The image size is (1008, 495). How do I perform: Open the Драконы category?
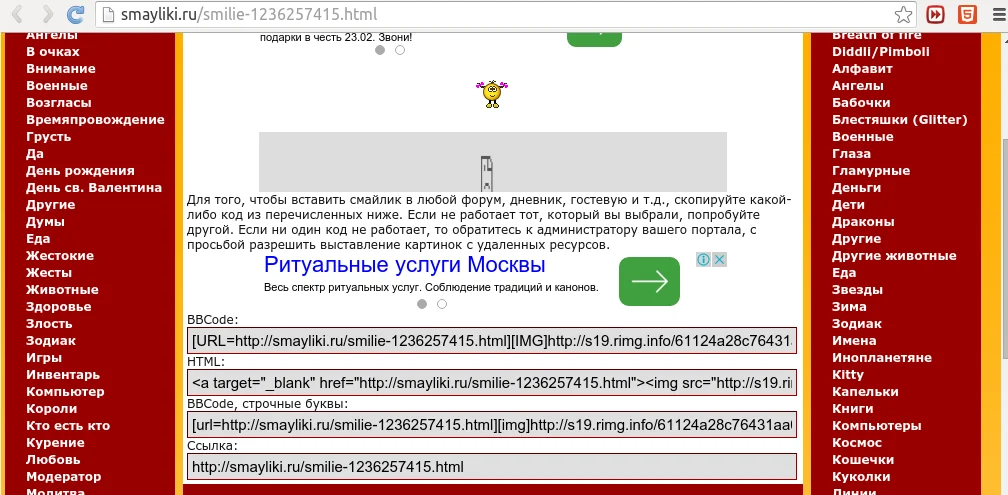click(x=863, y=222)
